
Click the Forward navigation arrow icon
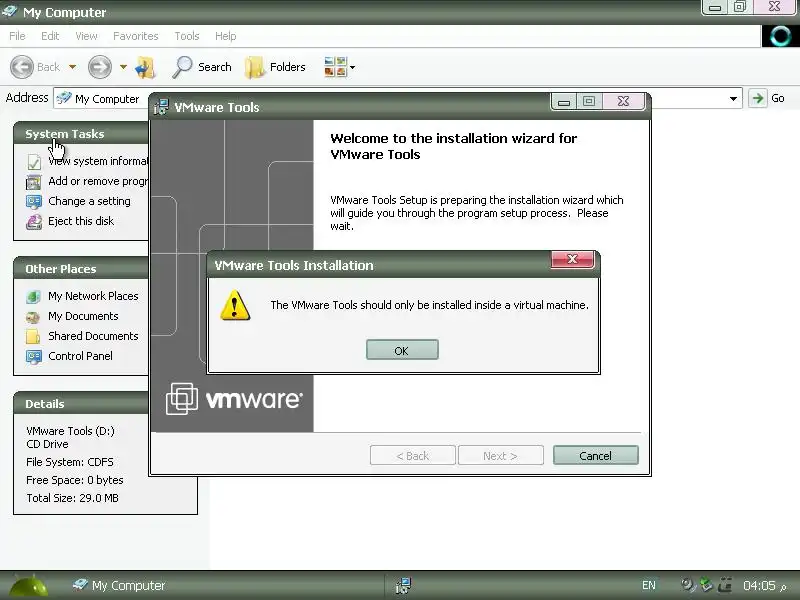99,67
